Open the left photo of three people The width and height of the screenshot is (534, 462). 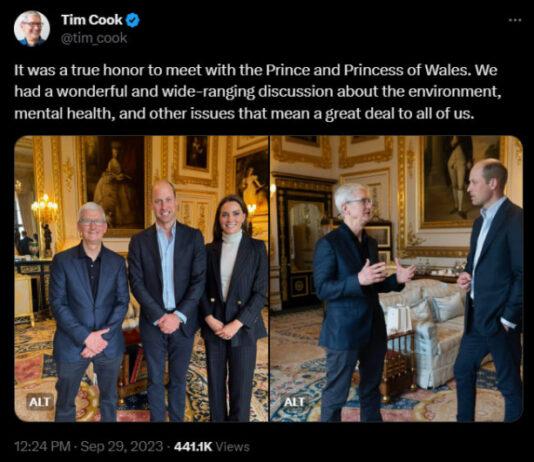141,279
